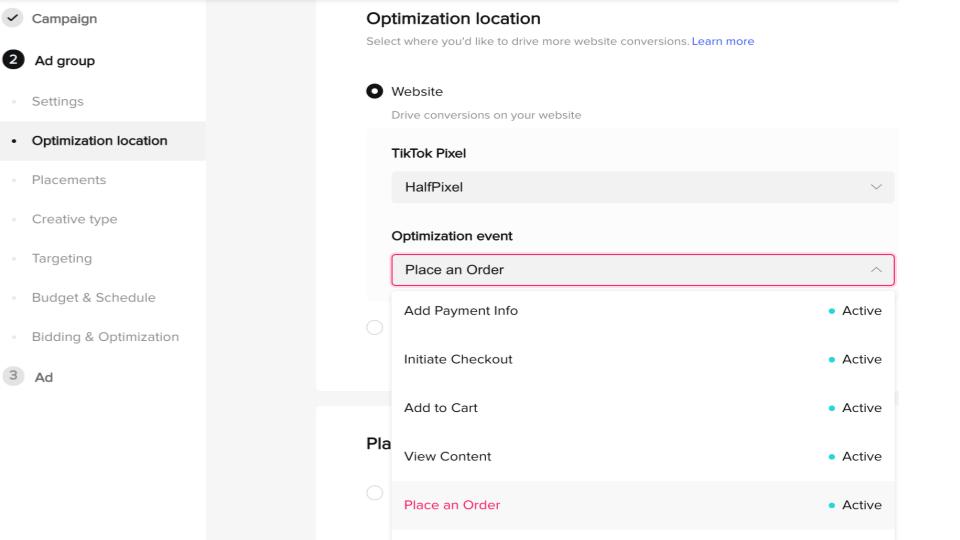This screenshot has height=540, width=960.
Task: Pick View Content optimization event
Action: coord(643,457)
